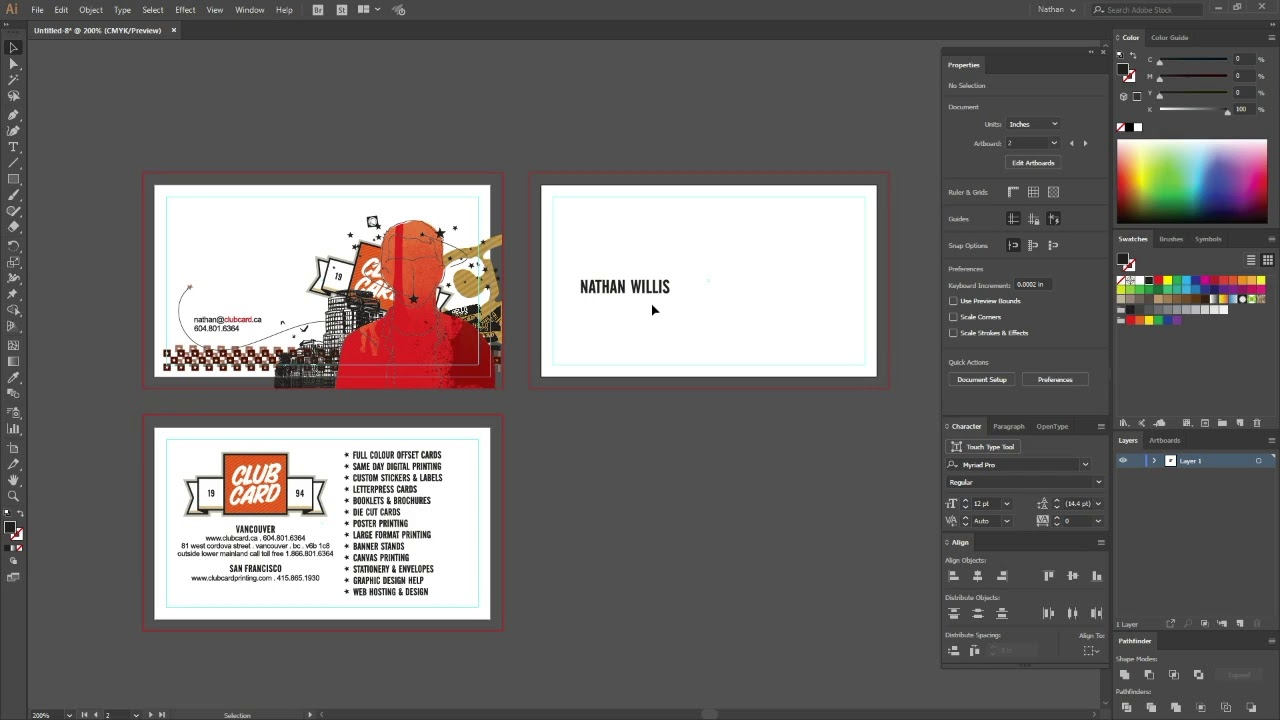The width and height of the screenshot is (1280, 720).
Task: Create new layer in Layers panel
Action: (x=1240, y=624)
